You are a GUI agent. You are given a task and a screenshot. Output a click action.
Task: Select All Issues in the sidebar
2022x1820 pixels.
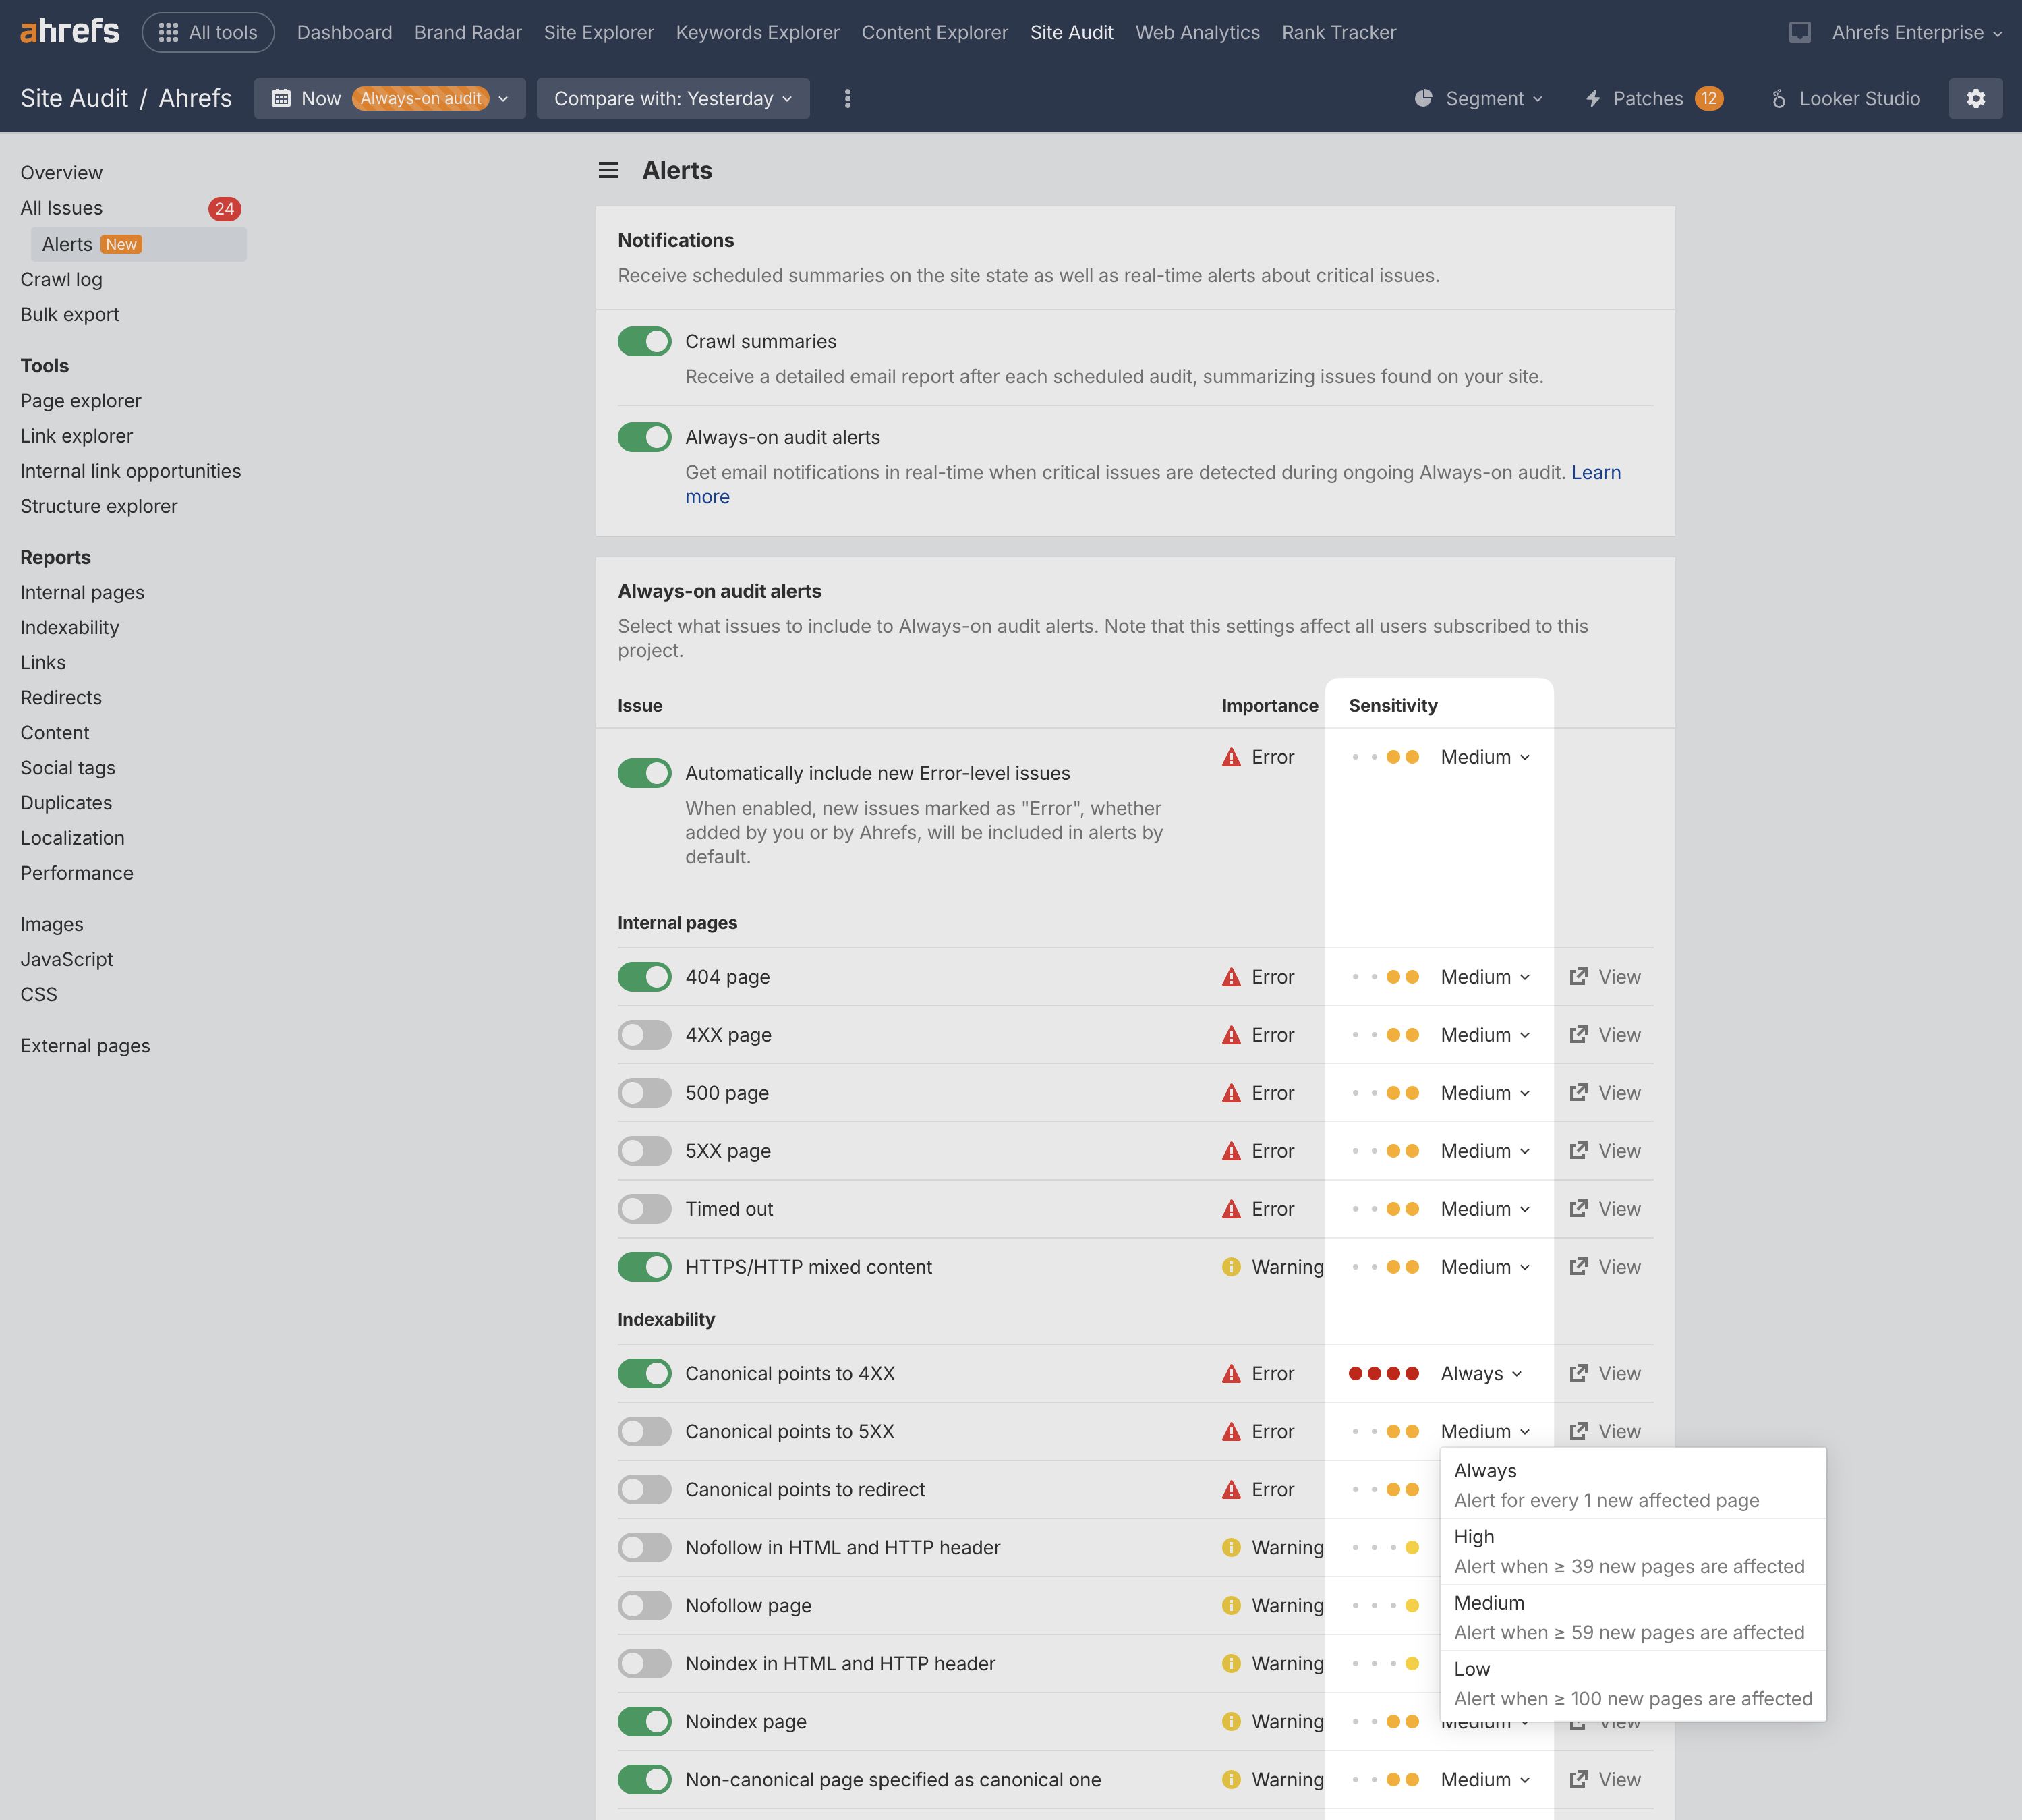tap(62, 208)
